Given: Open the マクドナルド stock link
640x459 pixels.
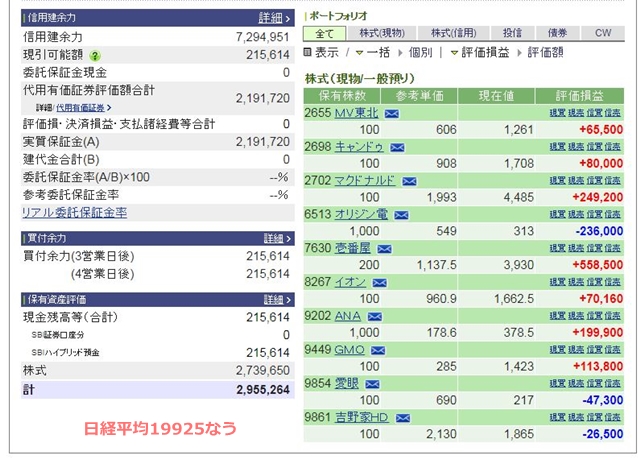Looking at the screenshot, I should [x=365, y=180].
